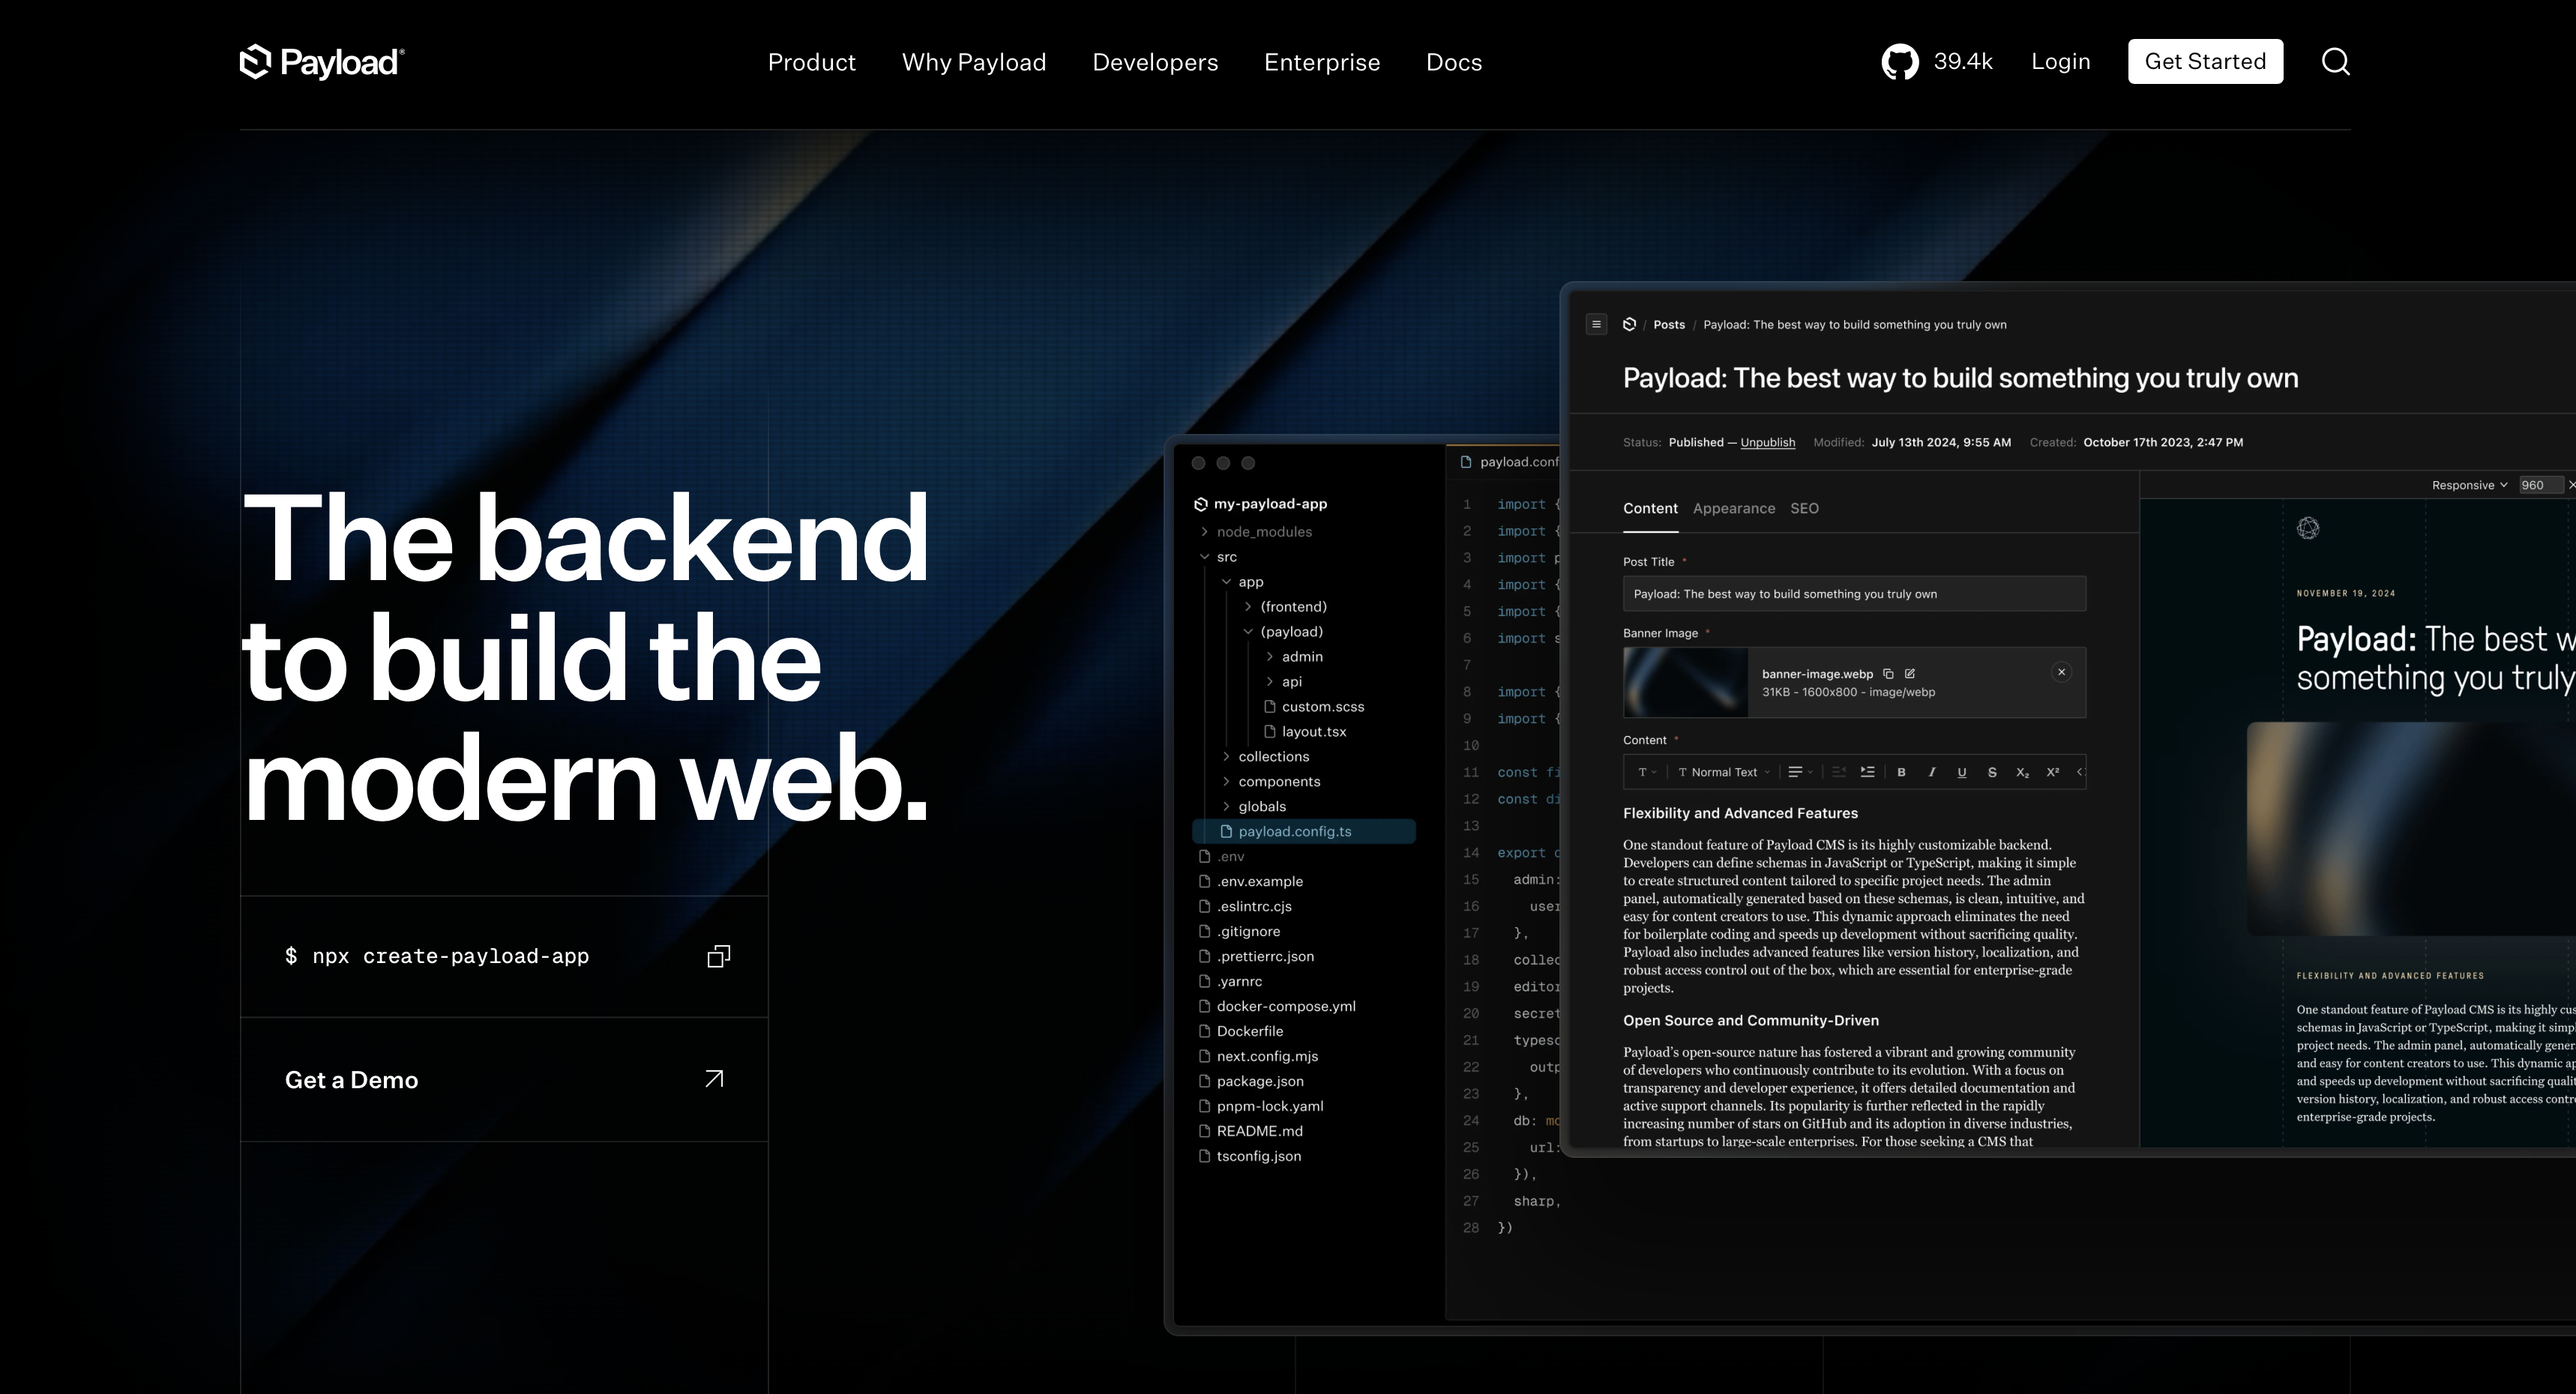Image resolution: width=2576 pixels, height=1394 pixels.
Task: Toggle underline formatting in editor toolbar
Action: pos(1961,772)
